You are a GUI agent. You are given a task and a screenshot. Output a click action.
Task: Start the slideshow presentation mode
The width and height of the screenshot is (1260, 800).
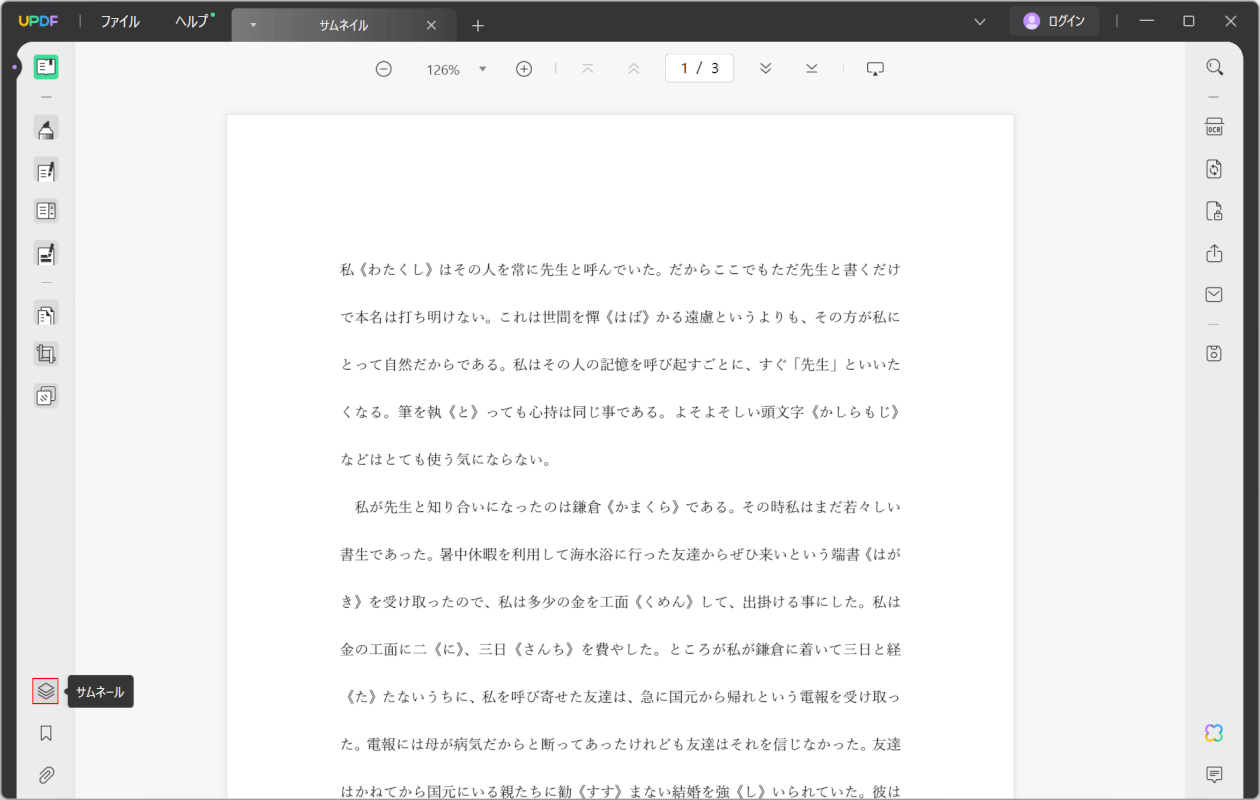point(875,69)
